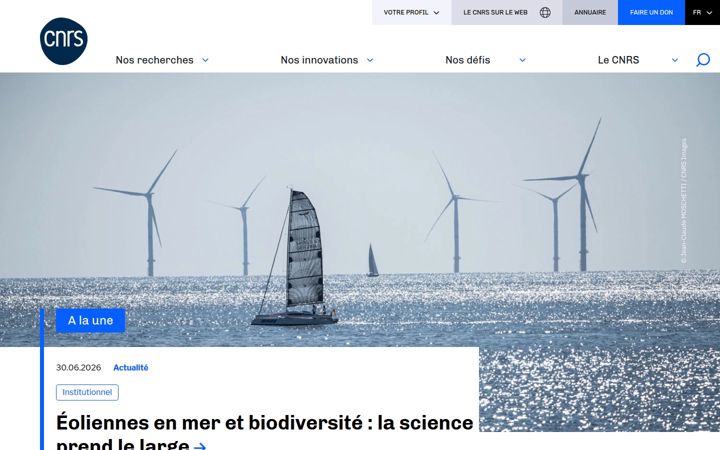Expand the Nos recherches chevron
Screen dimensions: 720x450
[x=205, y=60]
